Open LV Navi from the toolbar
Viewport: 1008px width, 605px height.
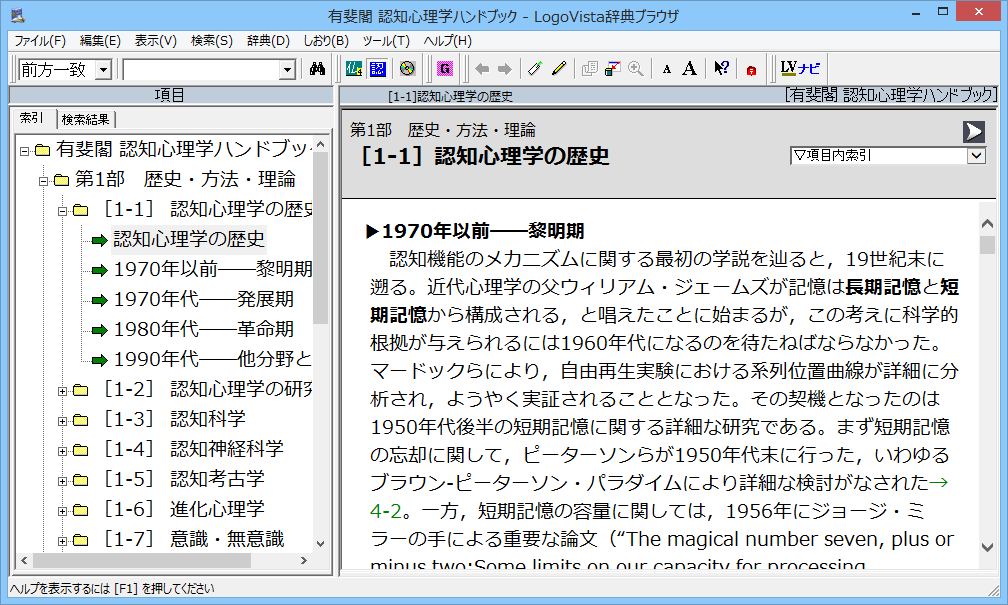(800, 69)
